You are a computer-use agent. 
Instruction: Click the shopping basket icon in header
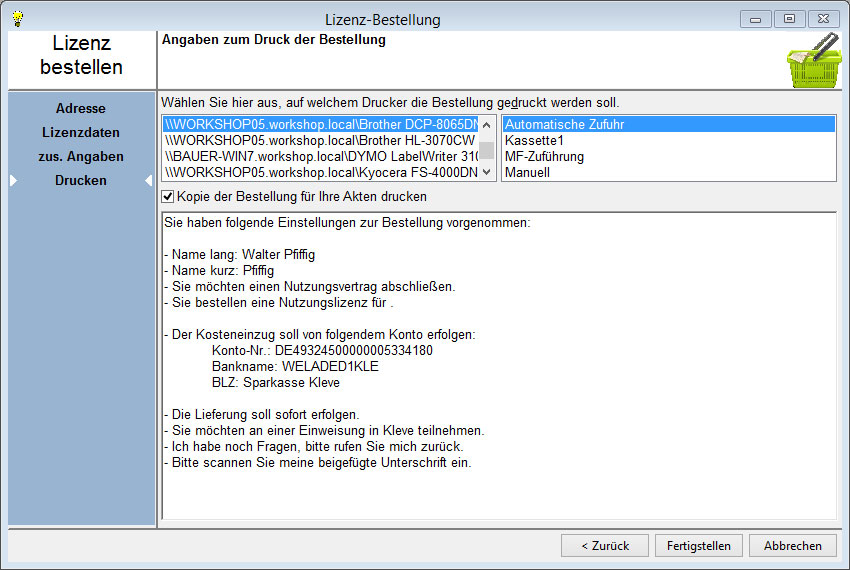[812, 62]
